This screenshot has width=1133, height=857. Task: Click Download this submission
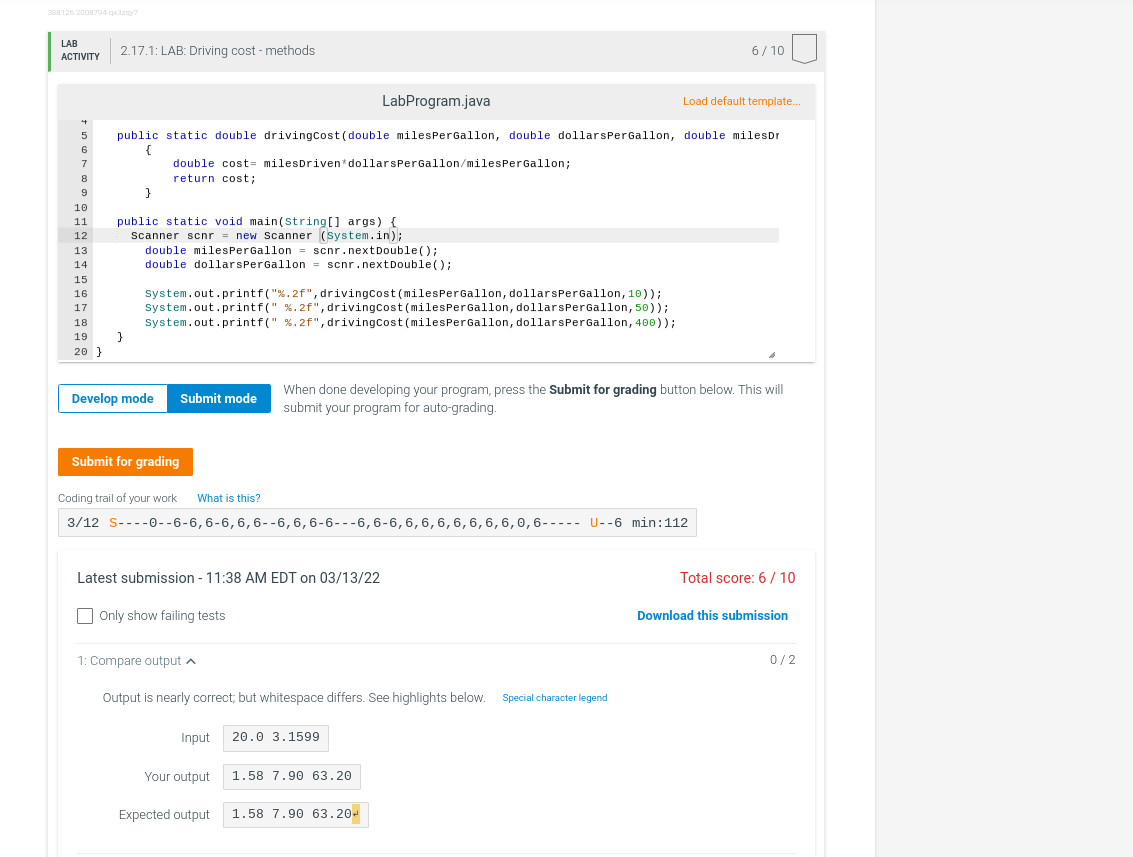tap(712, 615)
